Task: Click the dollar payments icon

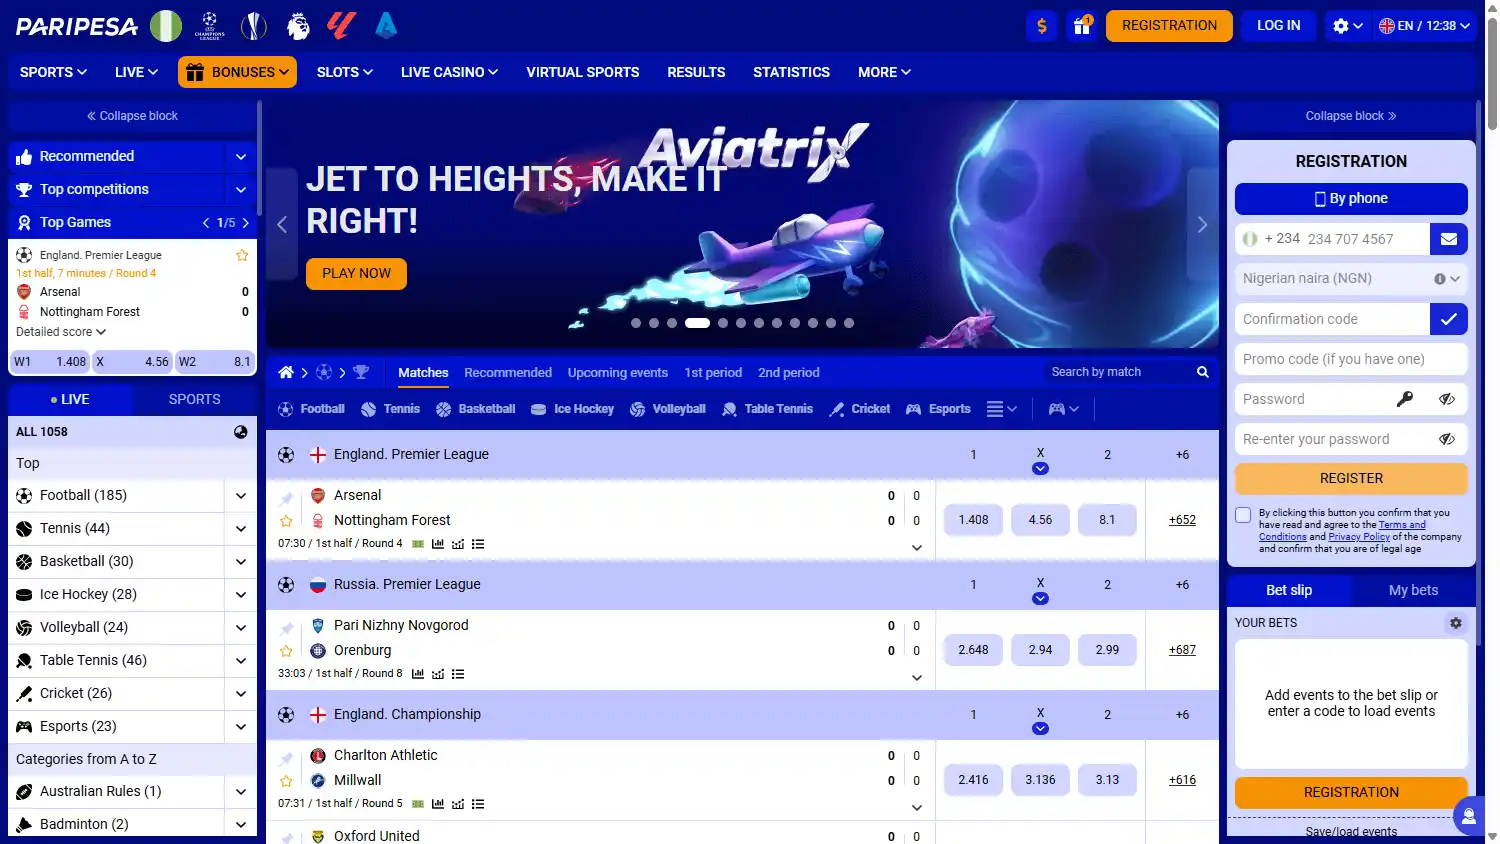Action: 1042,26
